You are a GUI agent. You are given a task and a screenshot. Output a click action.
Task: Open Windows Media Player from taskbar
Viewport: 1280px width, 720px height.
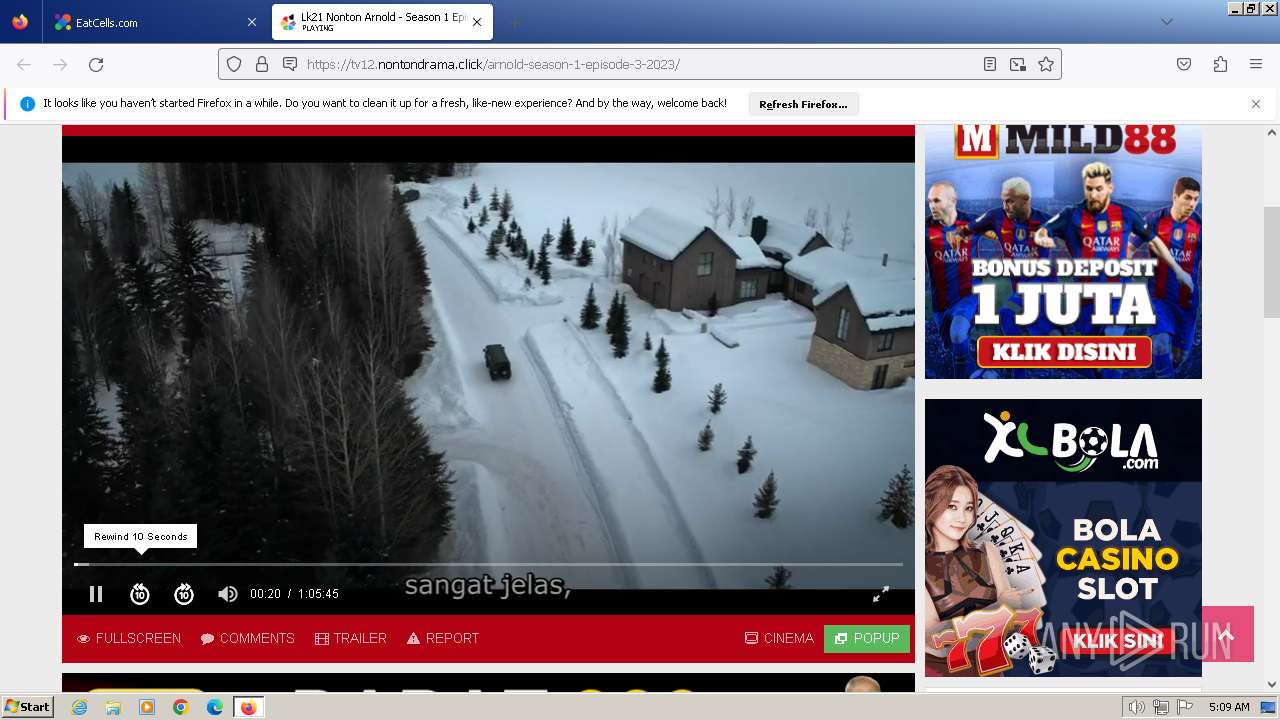147,707
